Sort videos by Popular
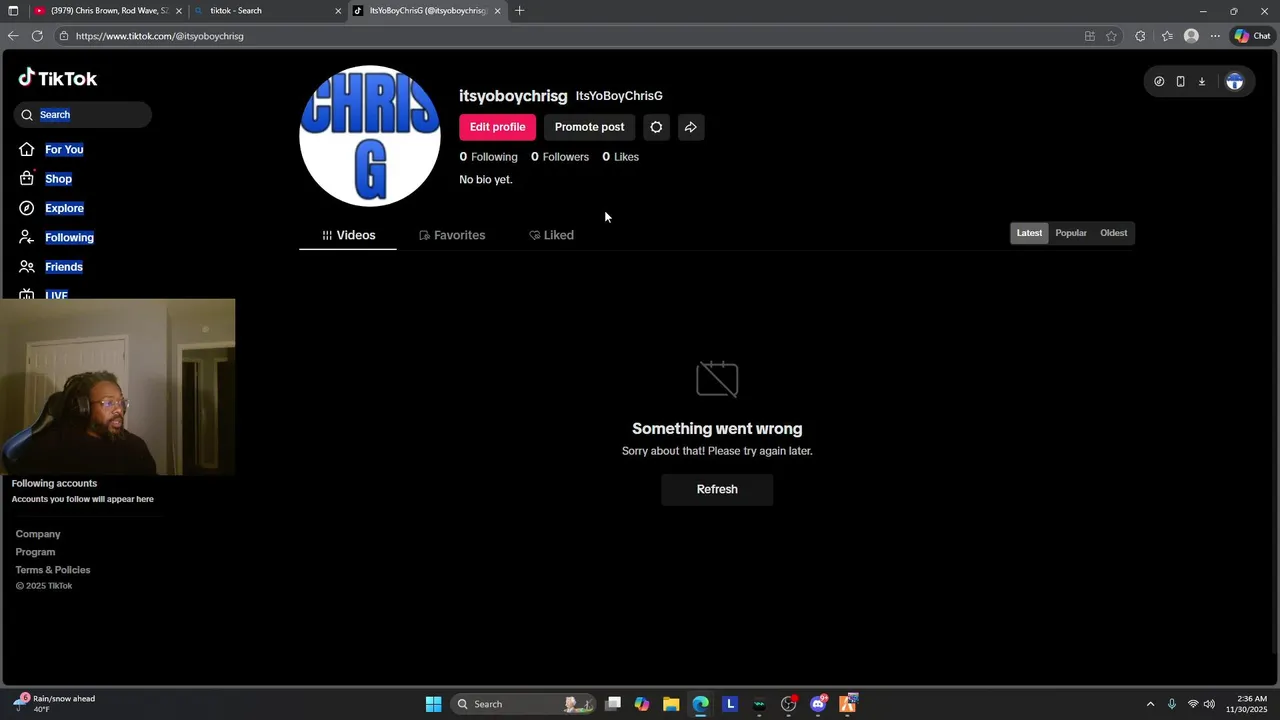 pos(1071,233)
